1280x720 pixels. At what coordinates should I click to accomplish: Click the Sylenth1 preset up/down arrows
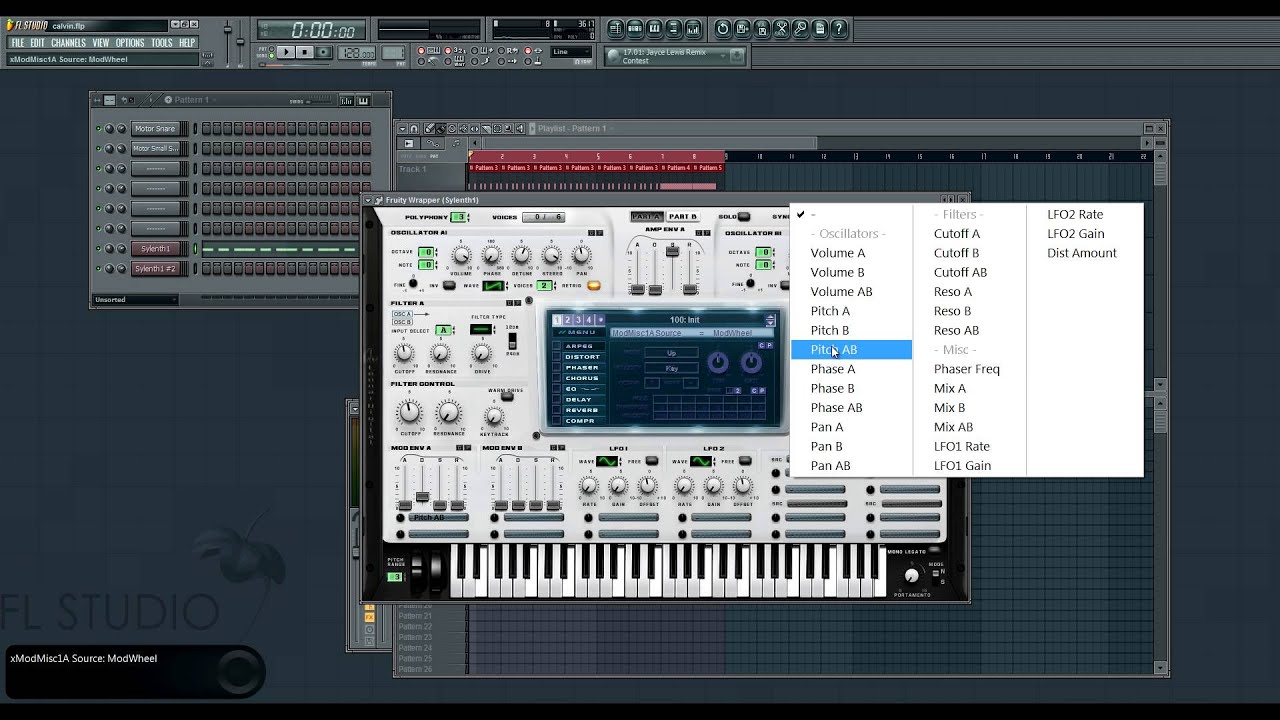pos(770,320)
